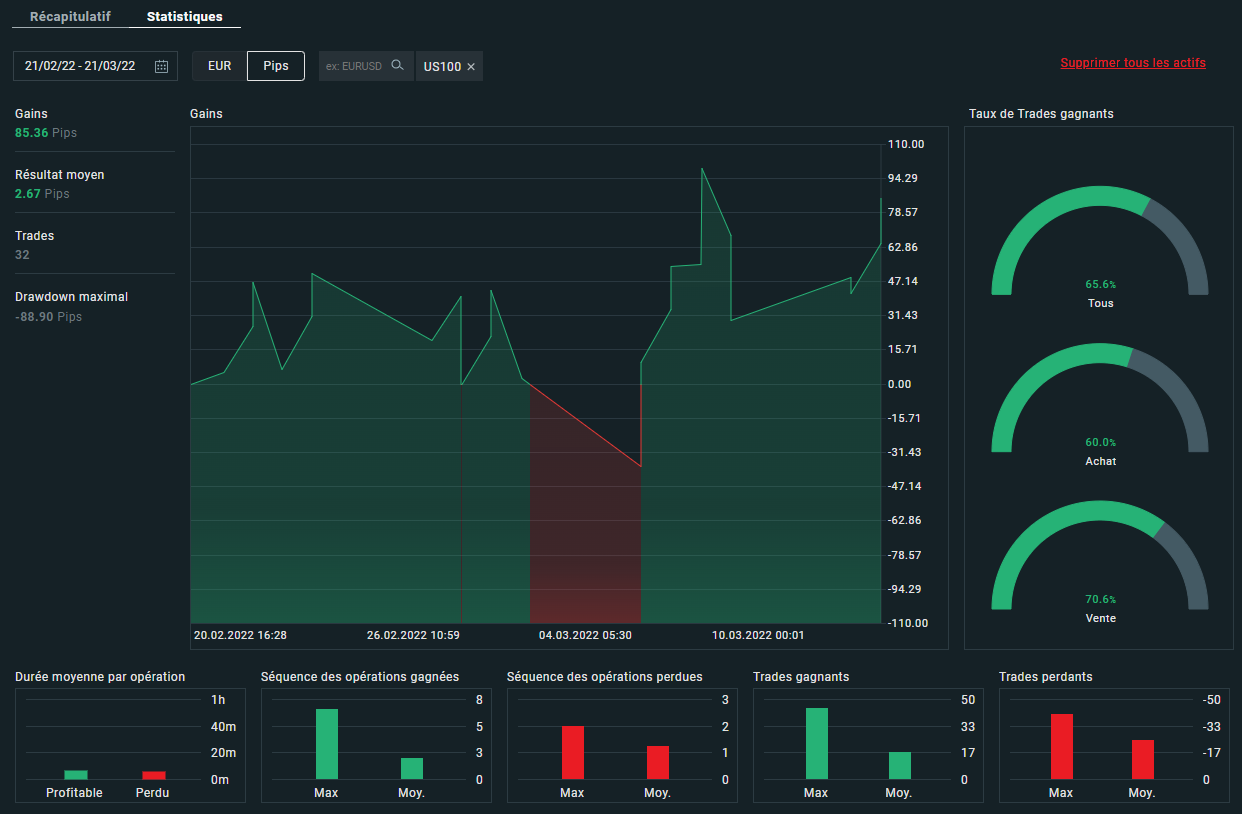Image resolution: width=1242 pixels, height=814 pixels.
Task: Click the magnifier search icon
Action: point(397,66)
